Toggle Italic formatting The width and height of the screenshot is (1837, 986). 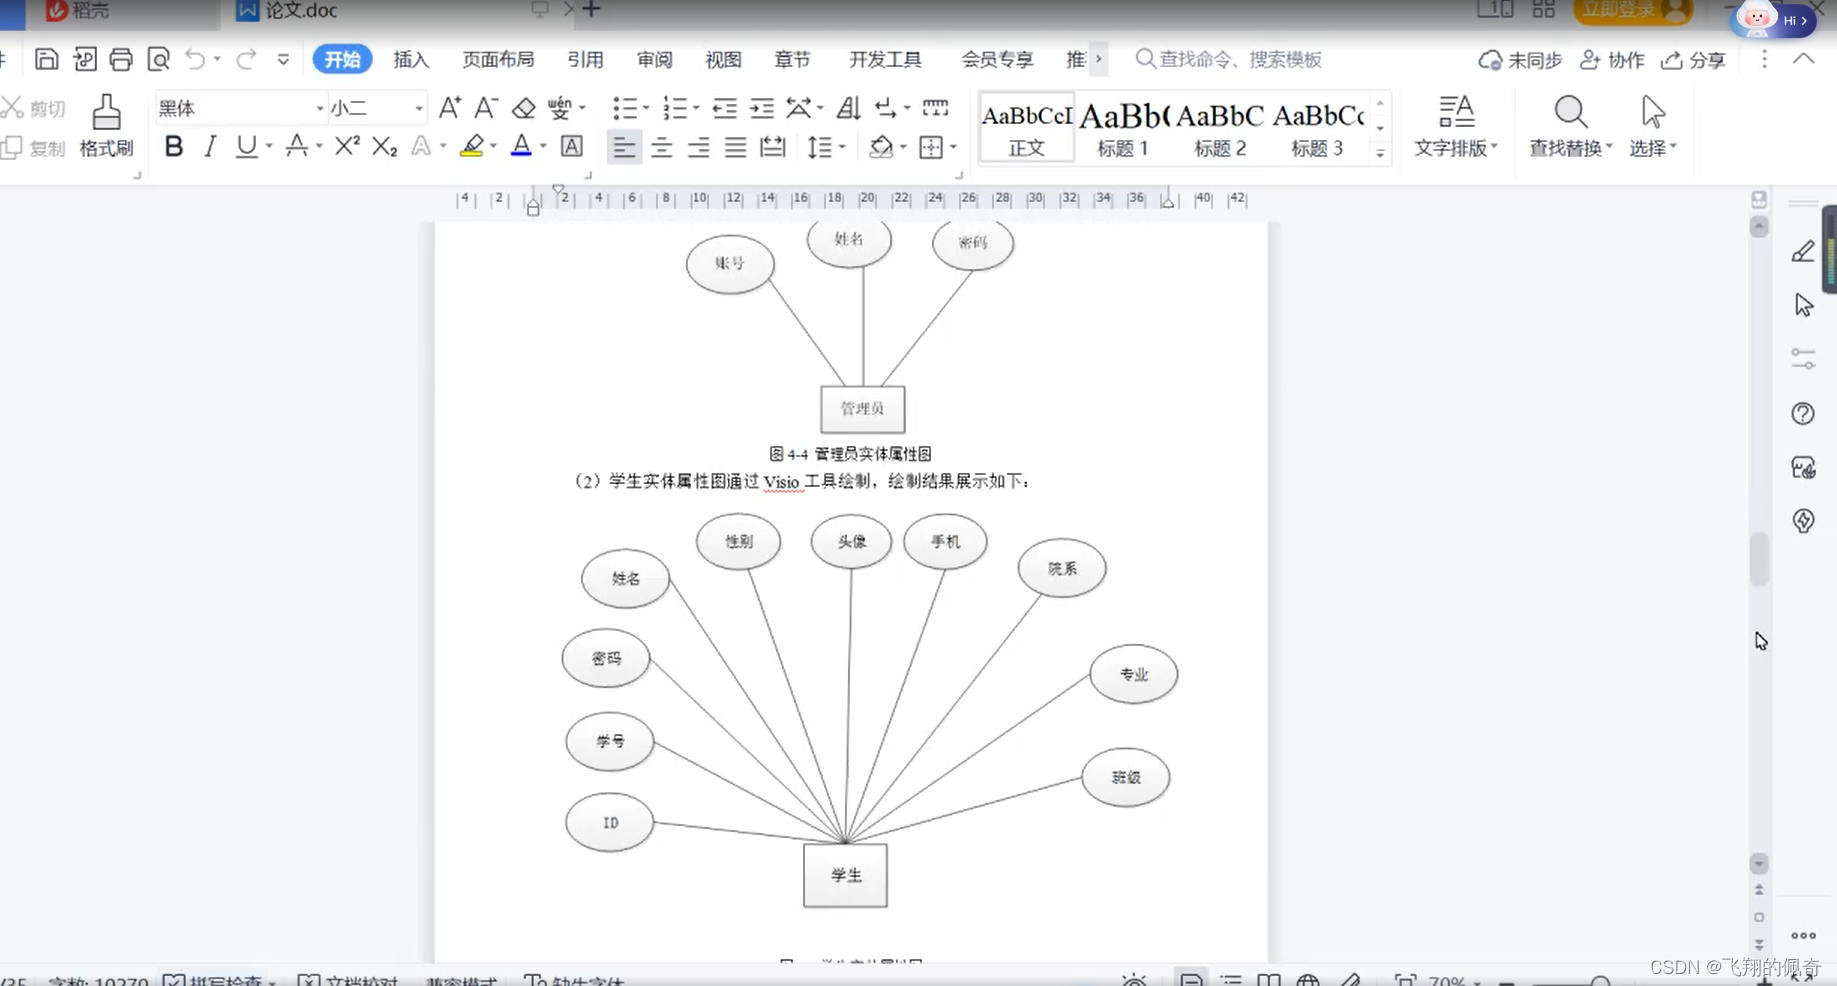pos(210,147)
